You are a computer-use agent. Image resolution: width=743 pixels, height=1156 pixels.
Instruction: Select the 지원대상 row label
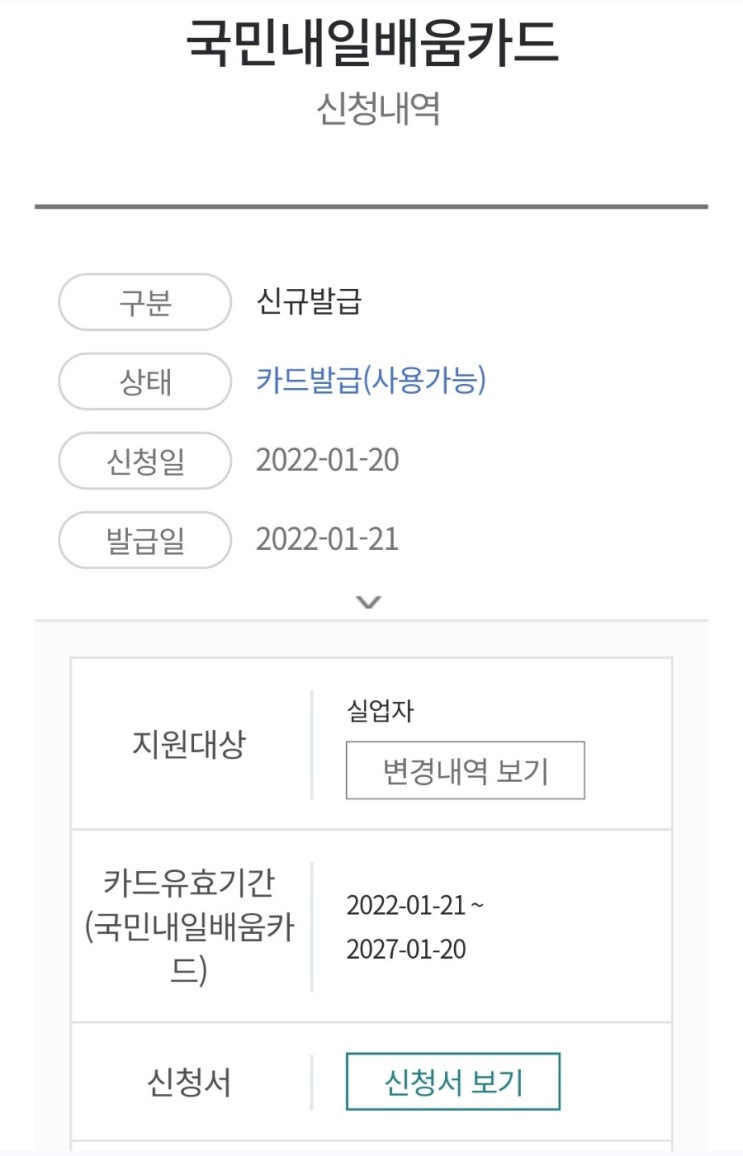coord(188,745)
